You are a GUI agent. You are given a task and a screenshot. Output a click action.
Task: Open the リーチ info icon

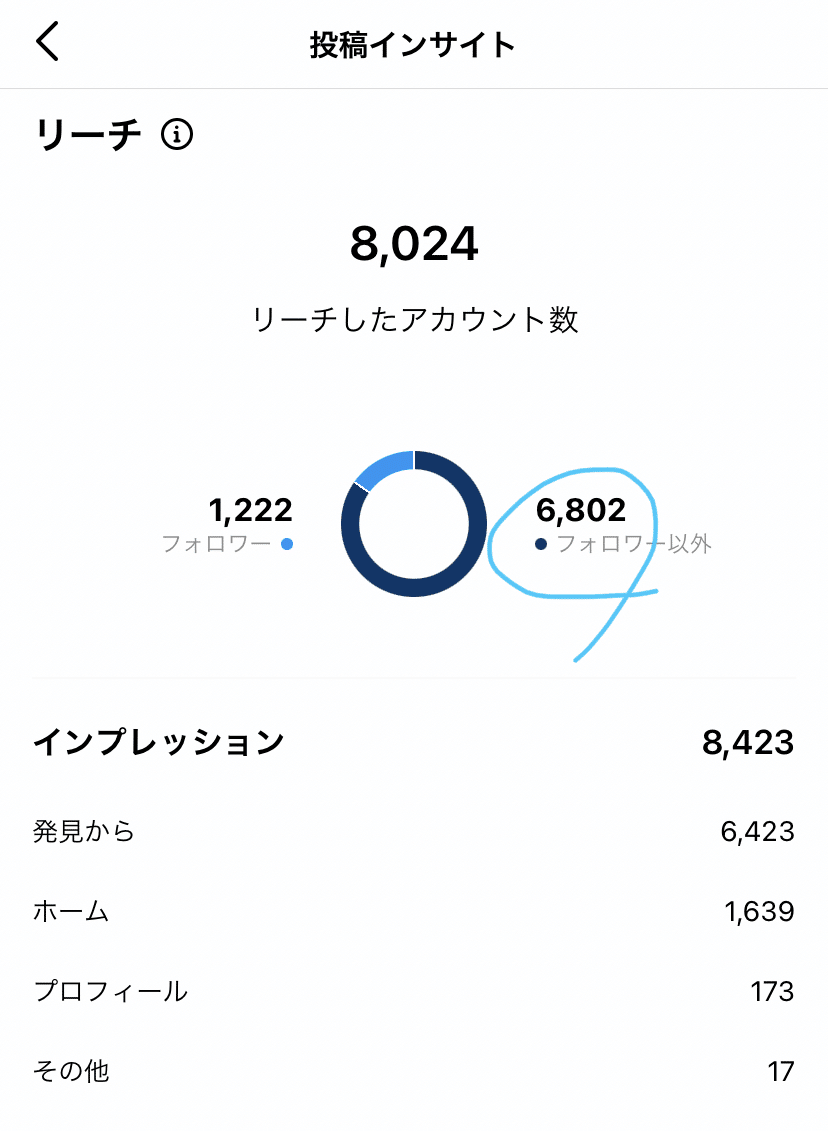(176, 134)
